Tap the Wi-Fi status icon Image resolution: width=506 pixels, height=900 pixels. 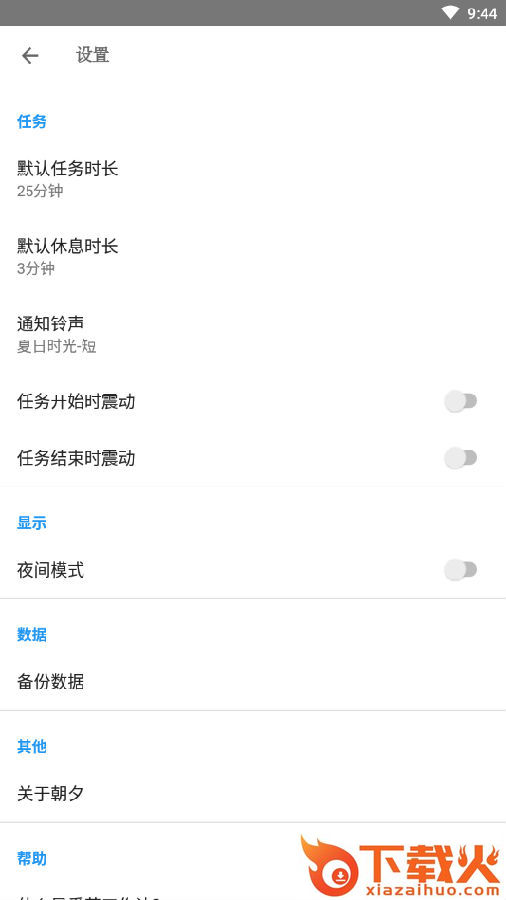click(450, 13)
